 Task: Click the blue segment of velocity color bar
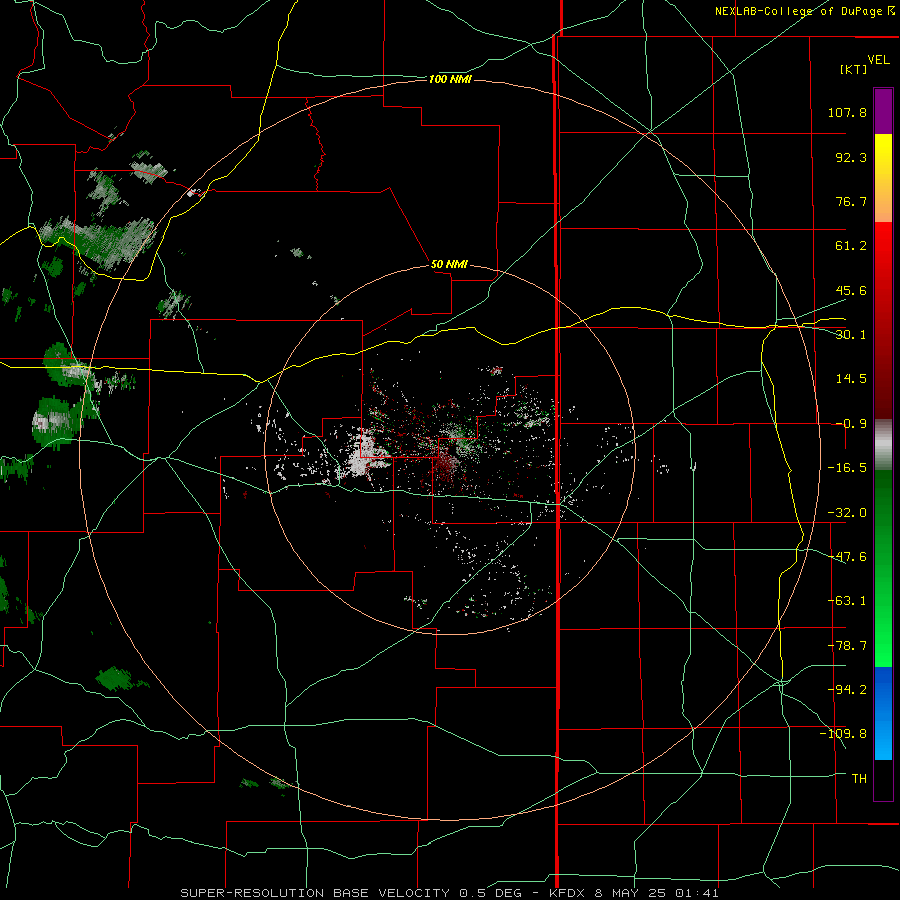click(883, 713)
